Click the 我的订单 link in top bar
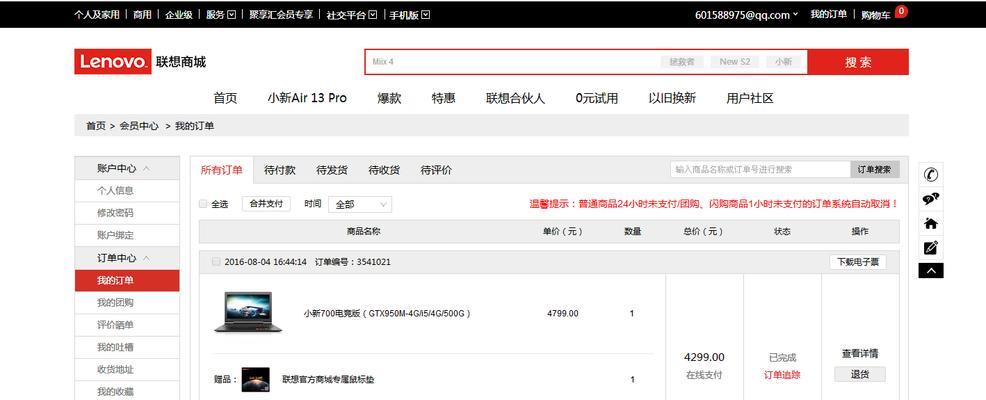Viewport: 986px width, 400px height. click(x=828, y=14)
